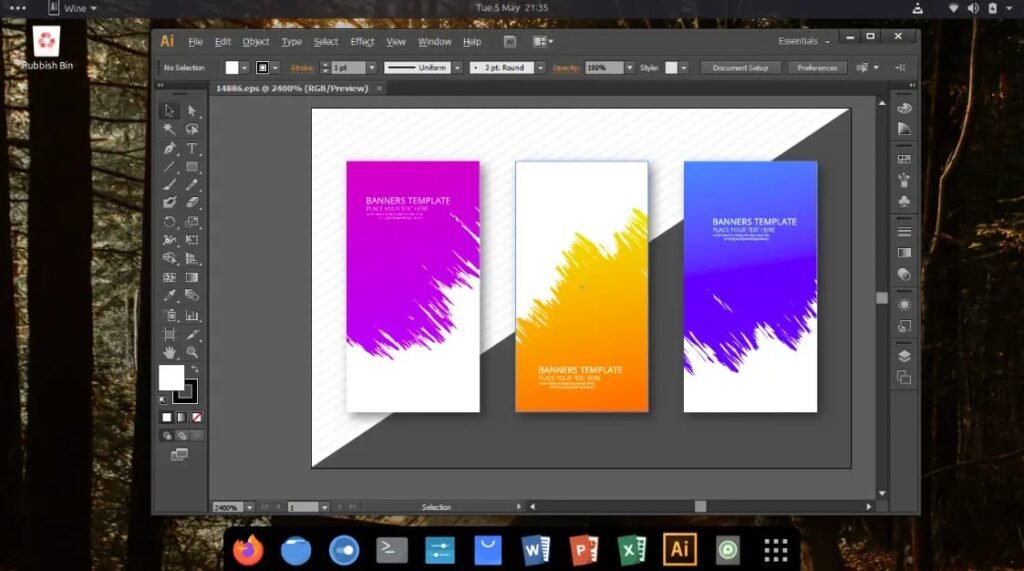Open the Object menu

(256, 41)
